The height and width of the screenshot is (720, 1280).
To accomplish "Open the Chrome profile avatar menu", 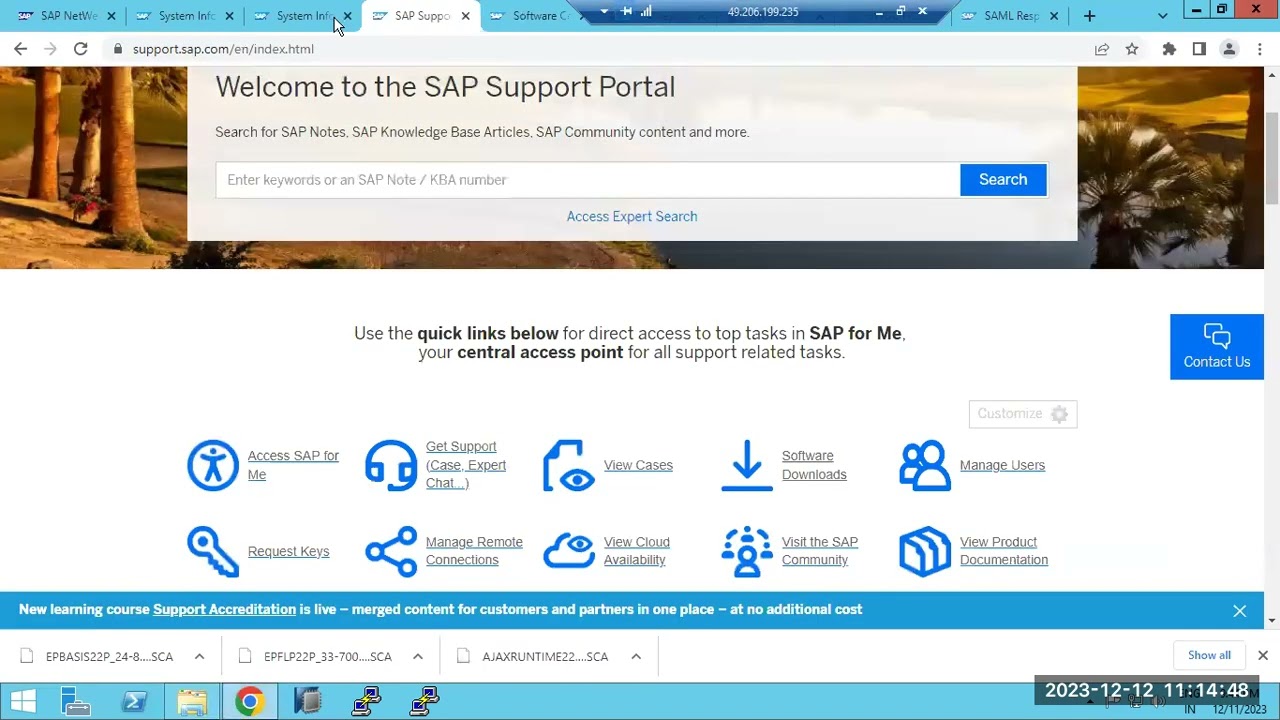I will (1229, 49).
